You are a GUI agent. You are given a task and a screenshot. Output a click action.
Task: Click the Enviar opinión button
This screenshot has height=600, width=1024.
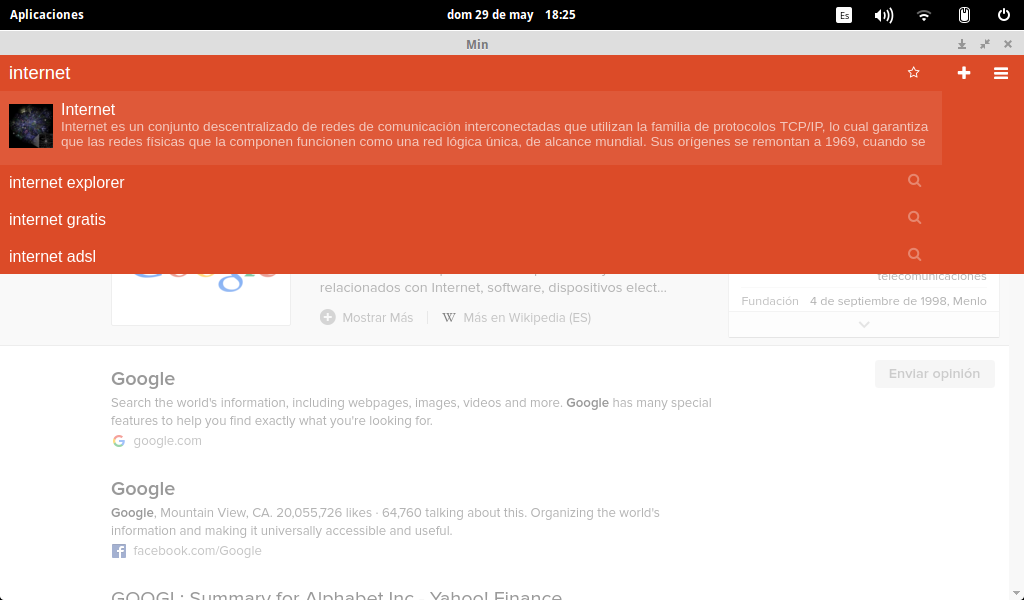pos(935,373)
